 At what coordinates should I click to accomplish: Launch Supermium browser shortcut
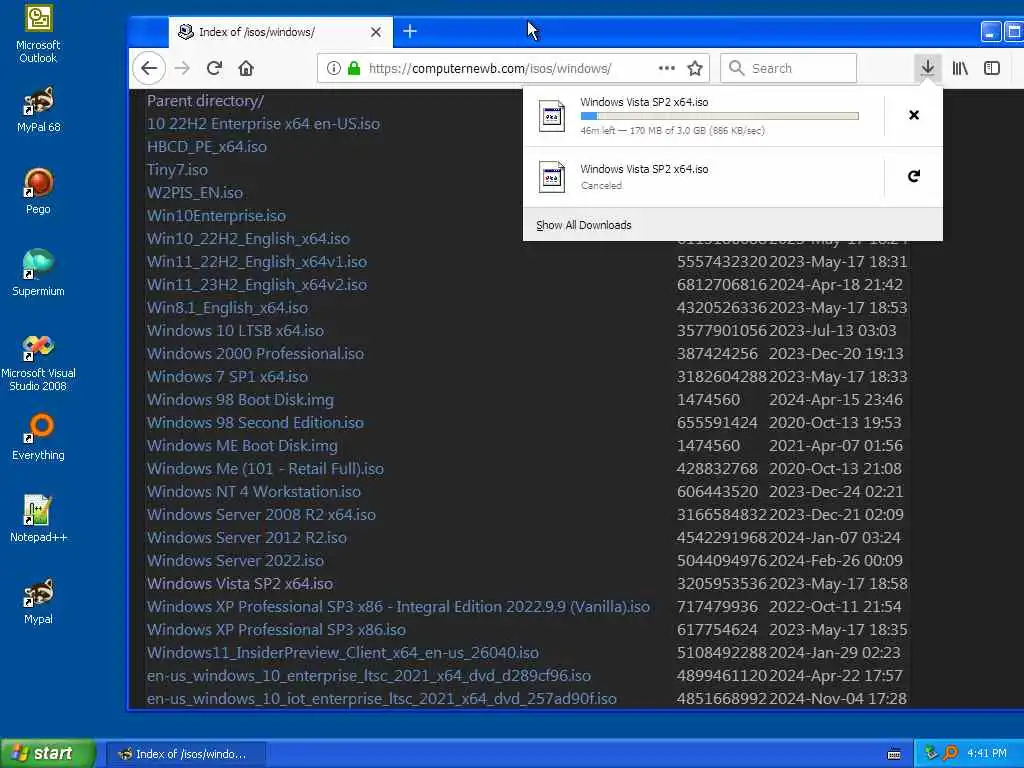tap(38, 273)
